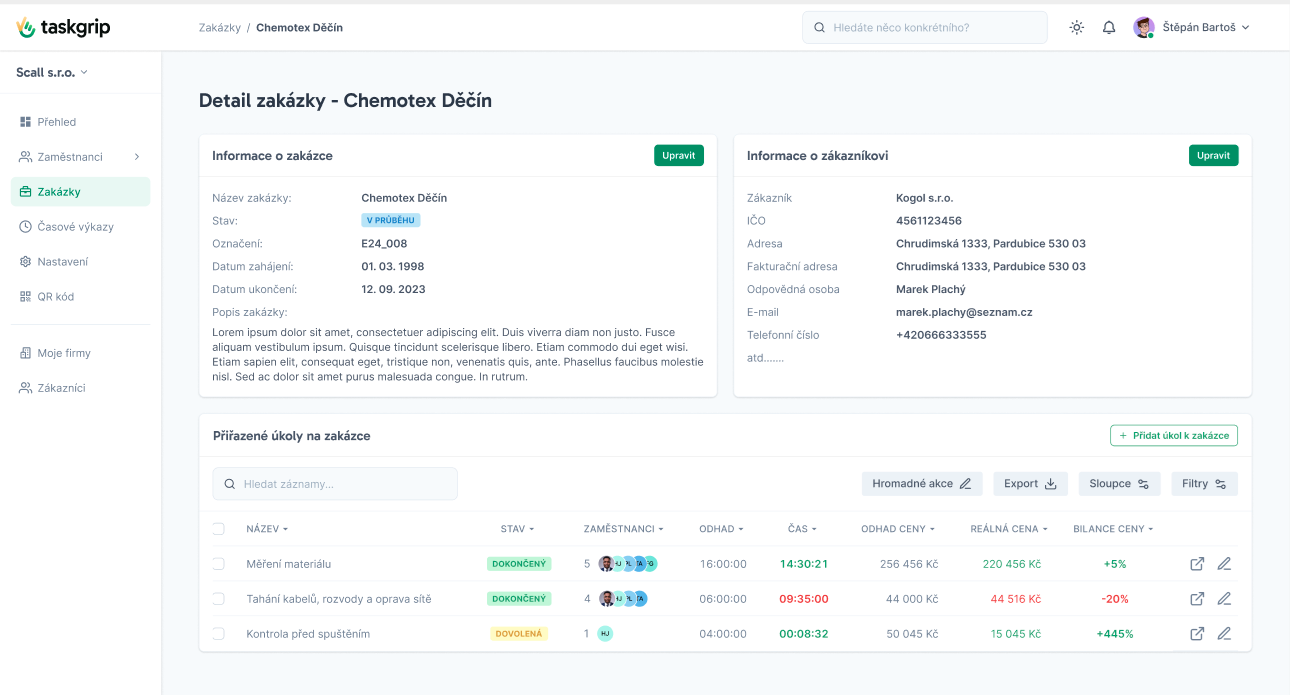
Task: Open Měření materiálu task in new window
Action: click(1197, 564)
